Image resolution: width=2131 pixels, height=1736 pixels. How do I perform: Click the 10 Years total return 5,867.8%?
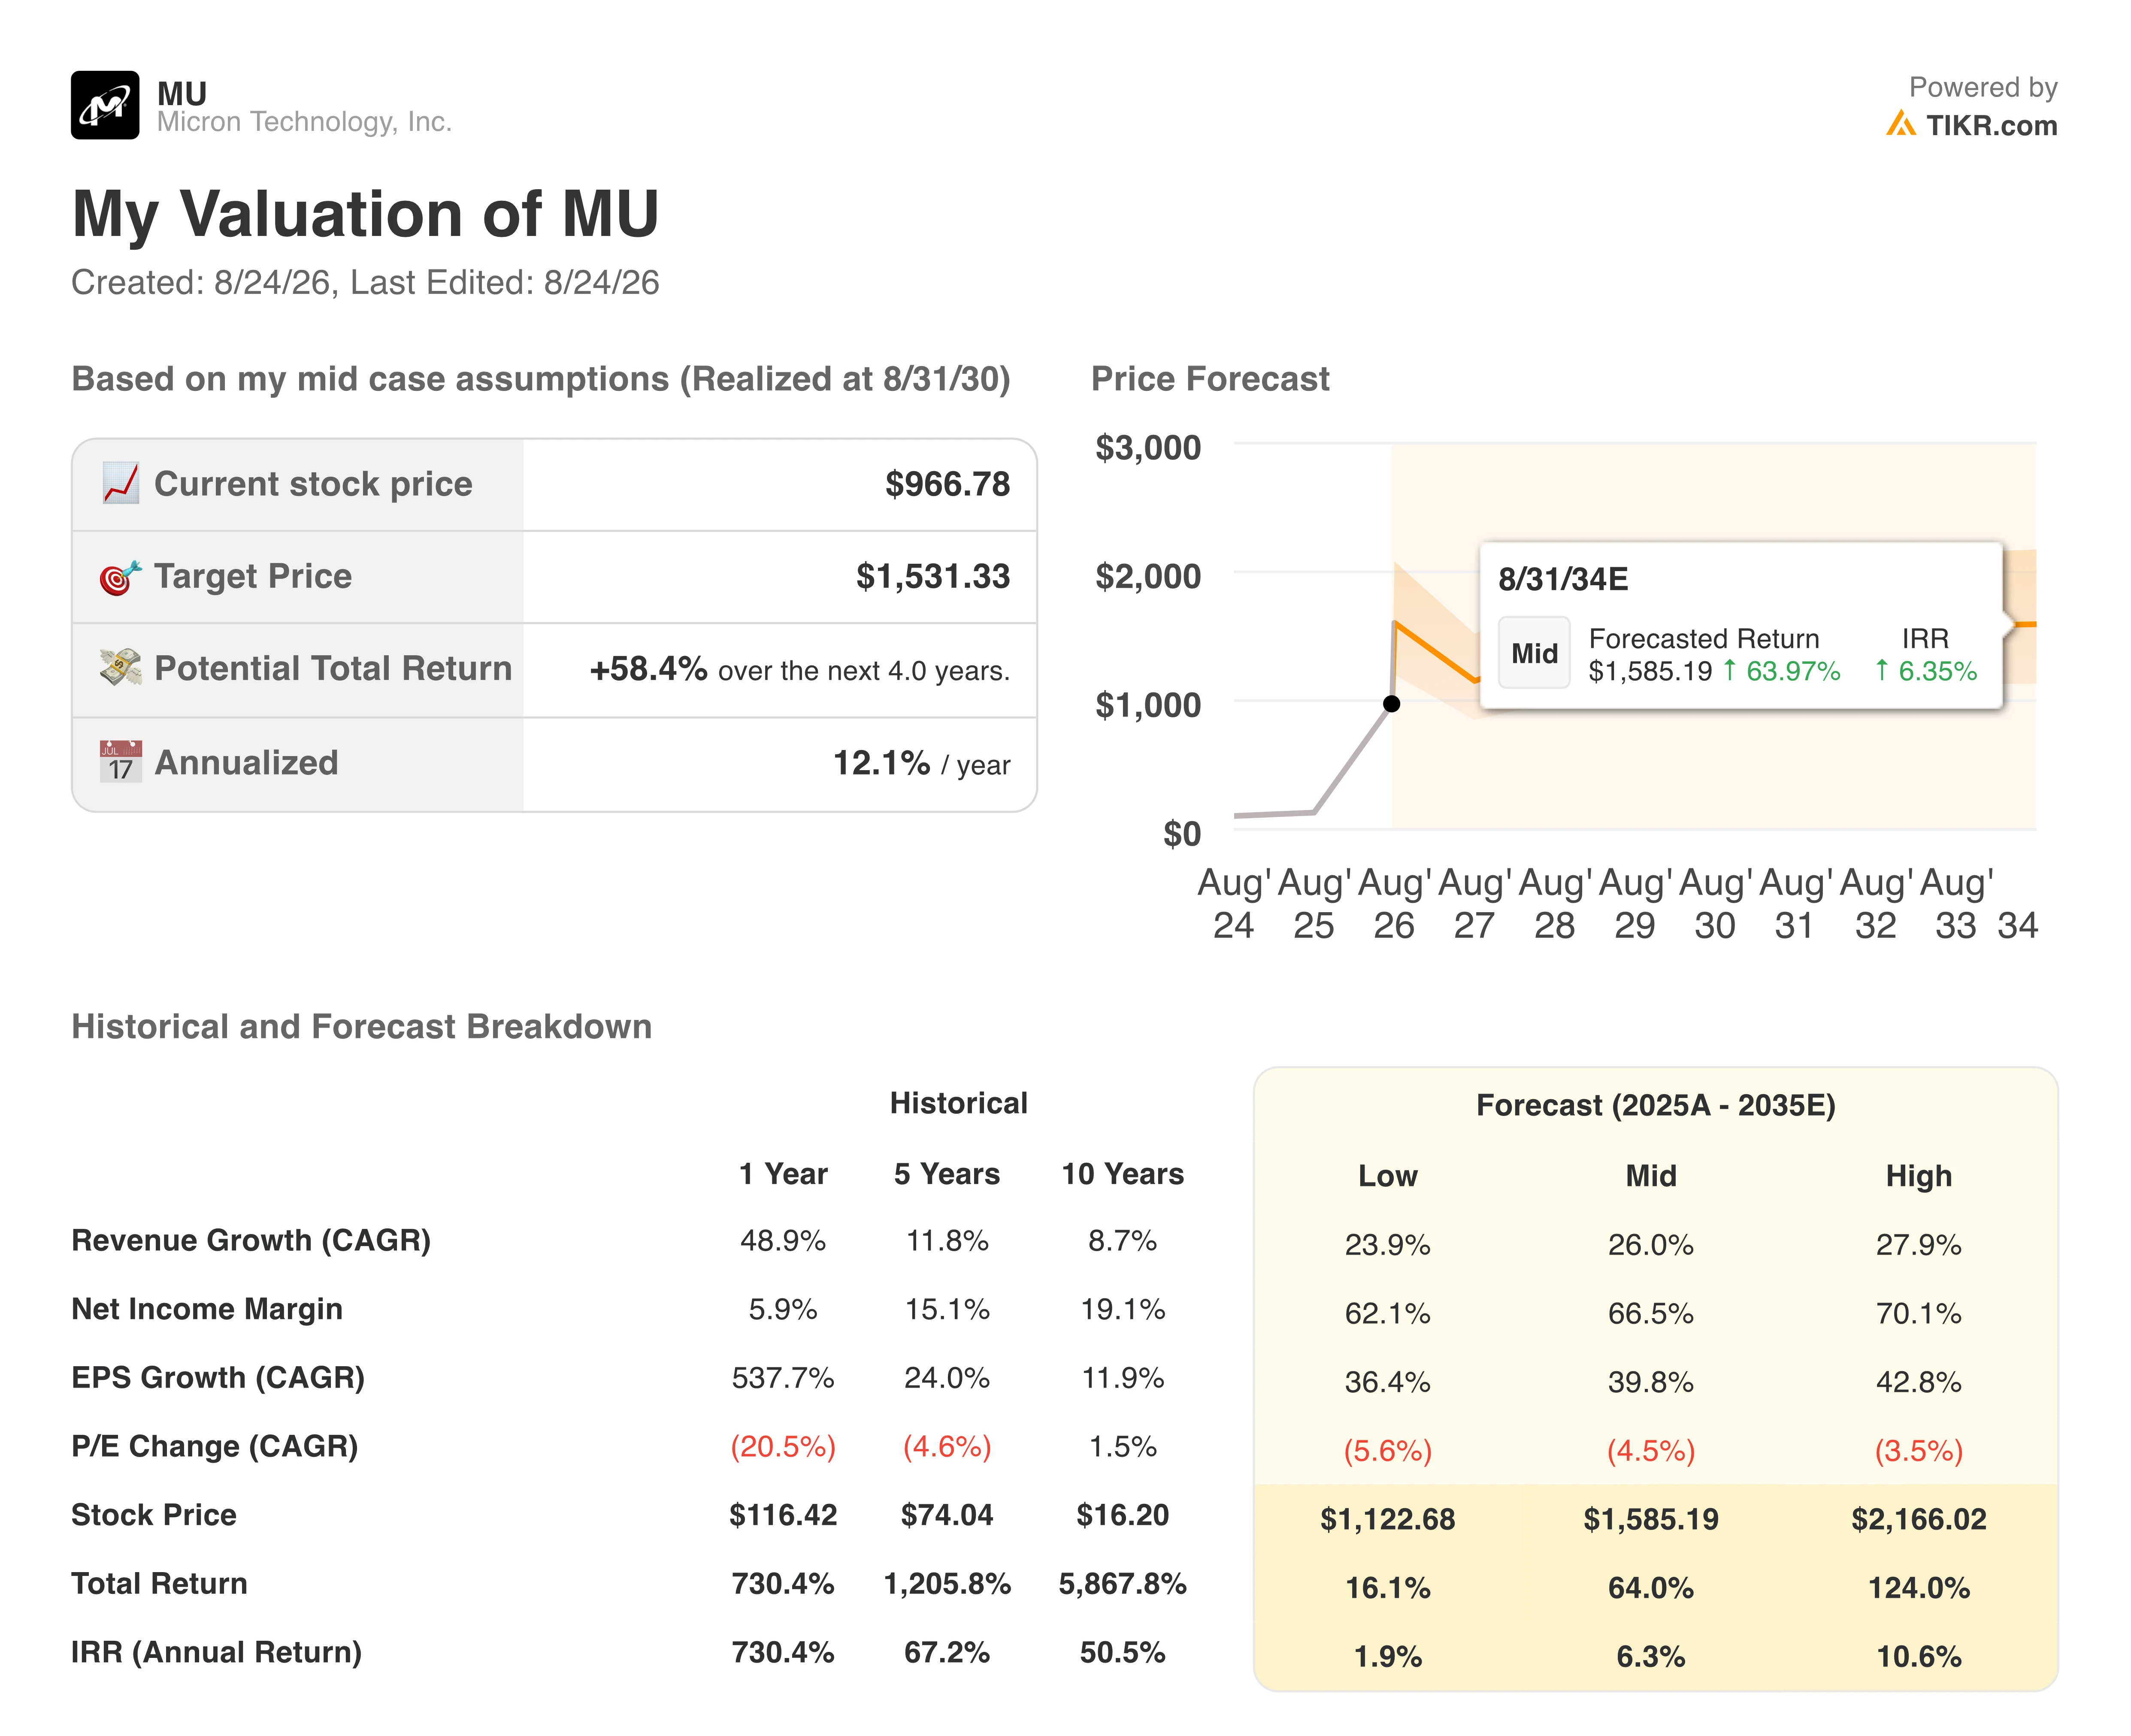click(x=1122, y=1584)
